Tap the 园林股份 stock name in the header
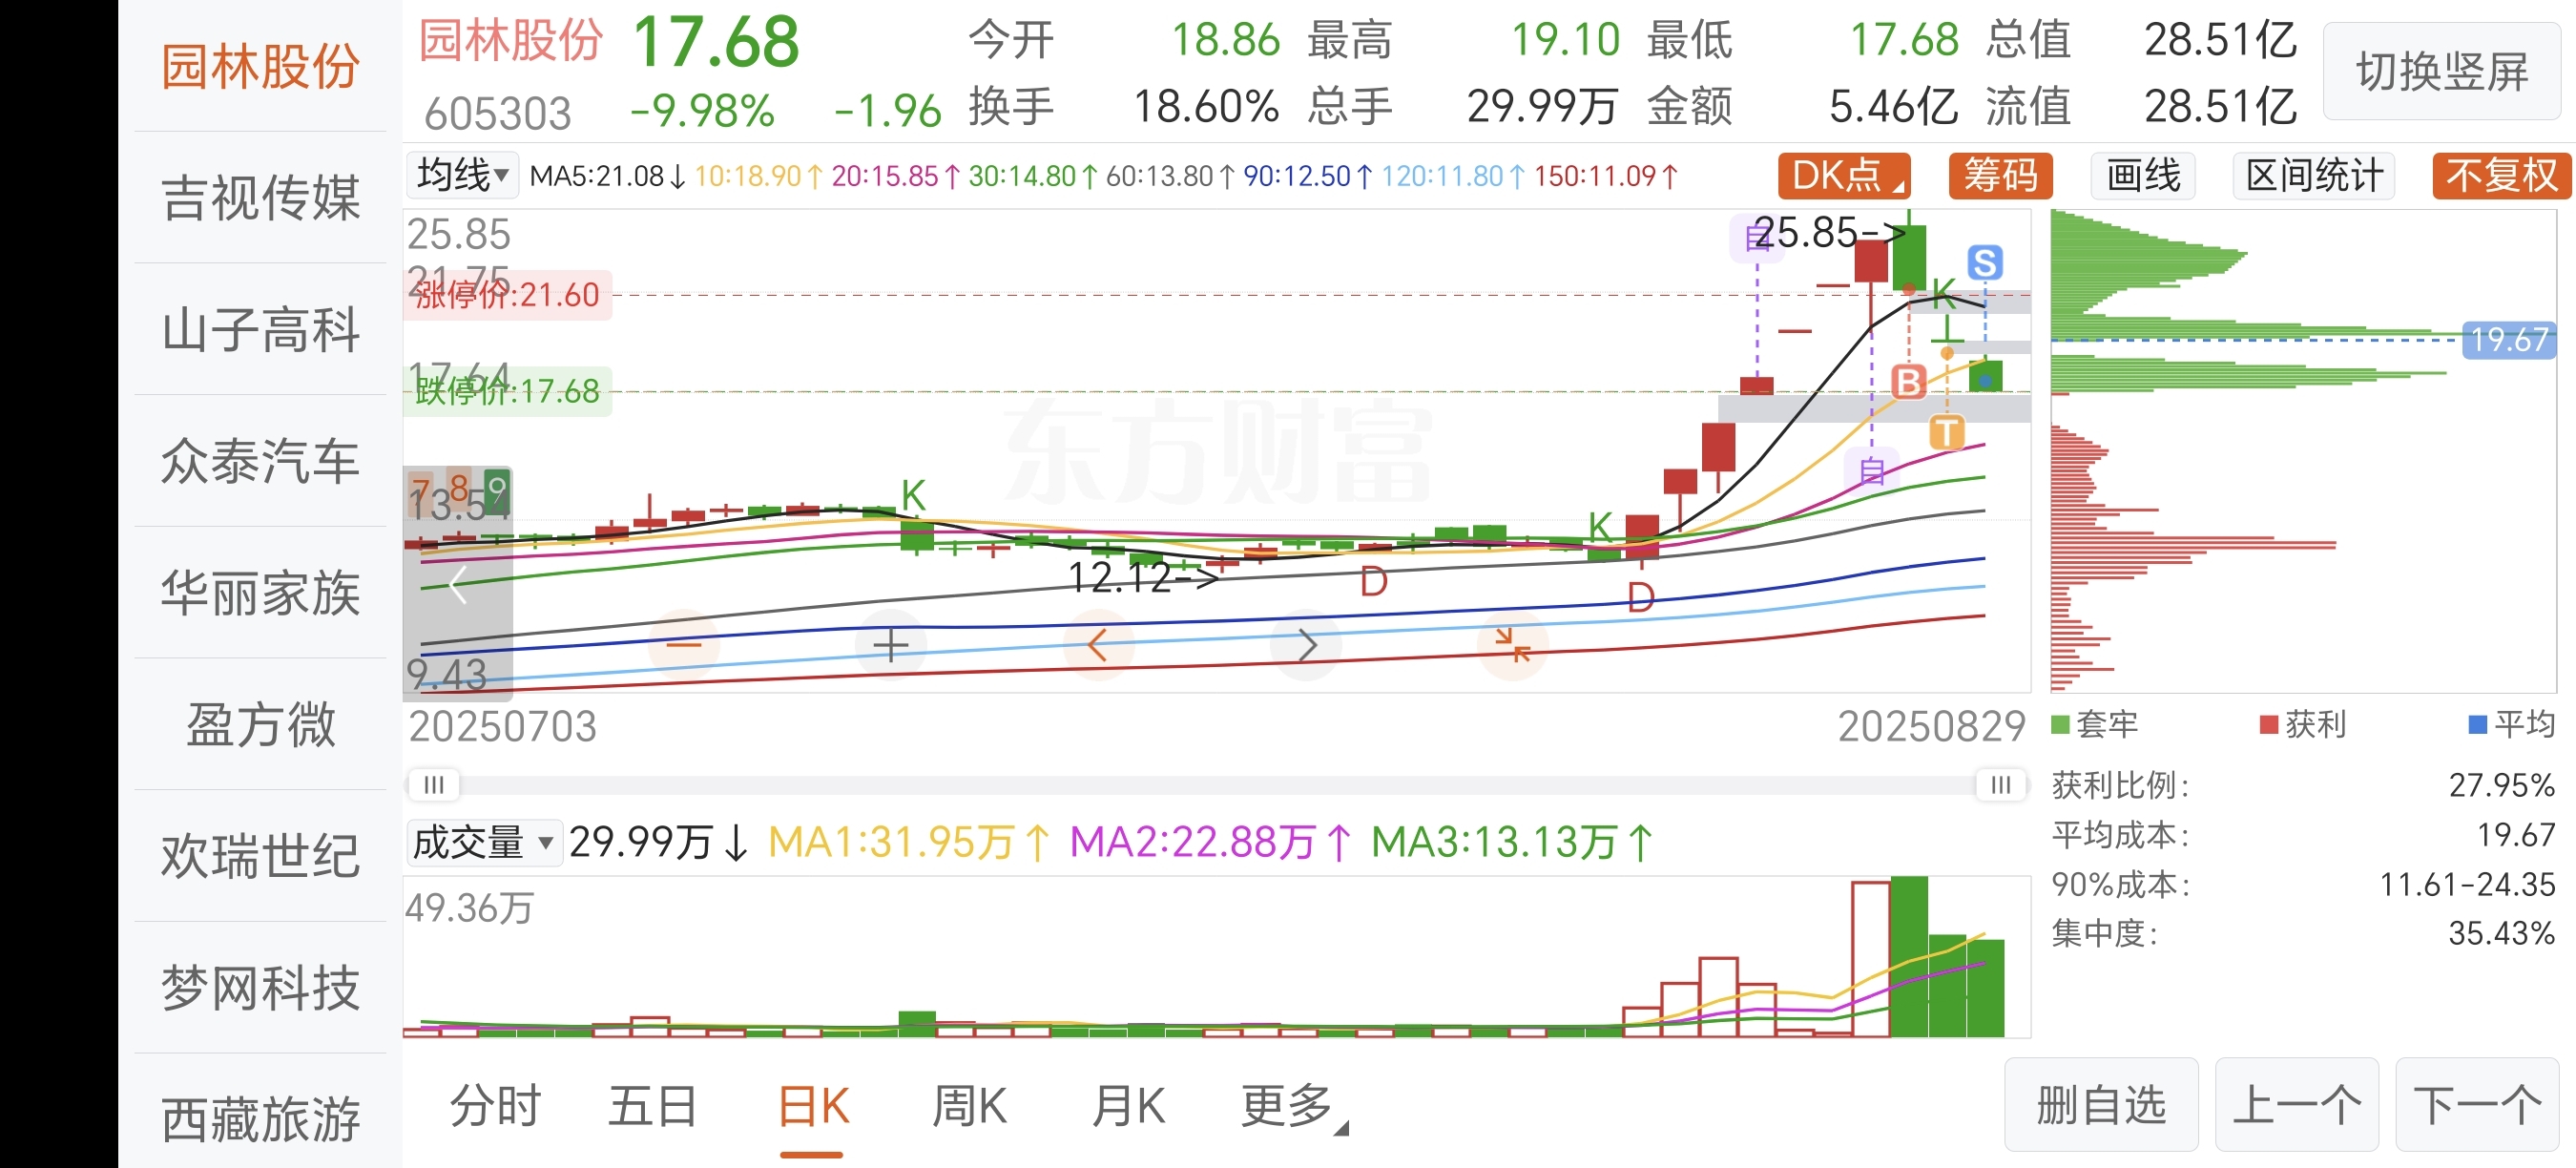This screenshot has width=2576, height=1168. pos(510,41)
